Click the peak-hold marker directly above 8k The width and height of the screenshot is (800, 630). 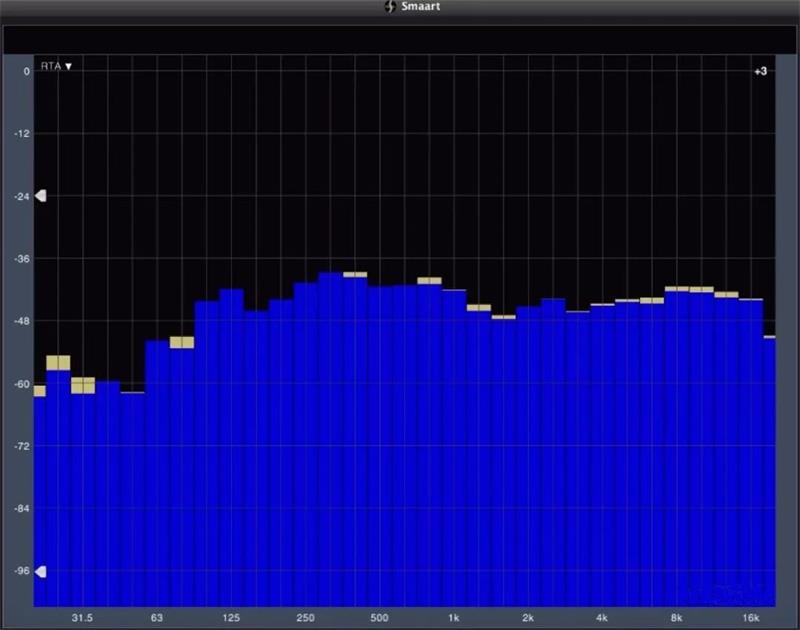(677, 288)
